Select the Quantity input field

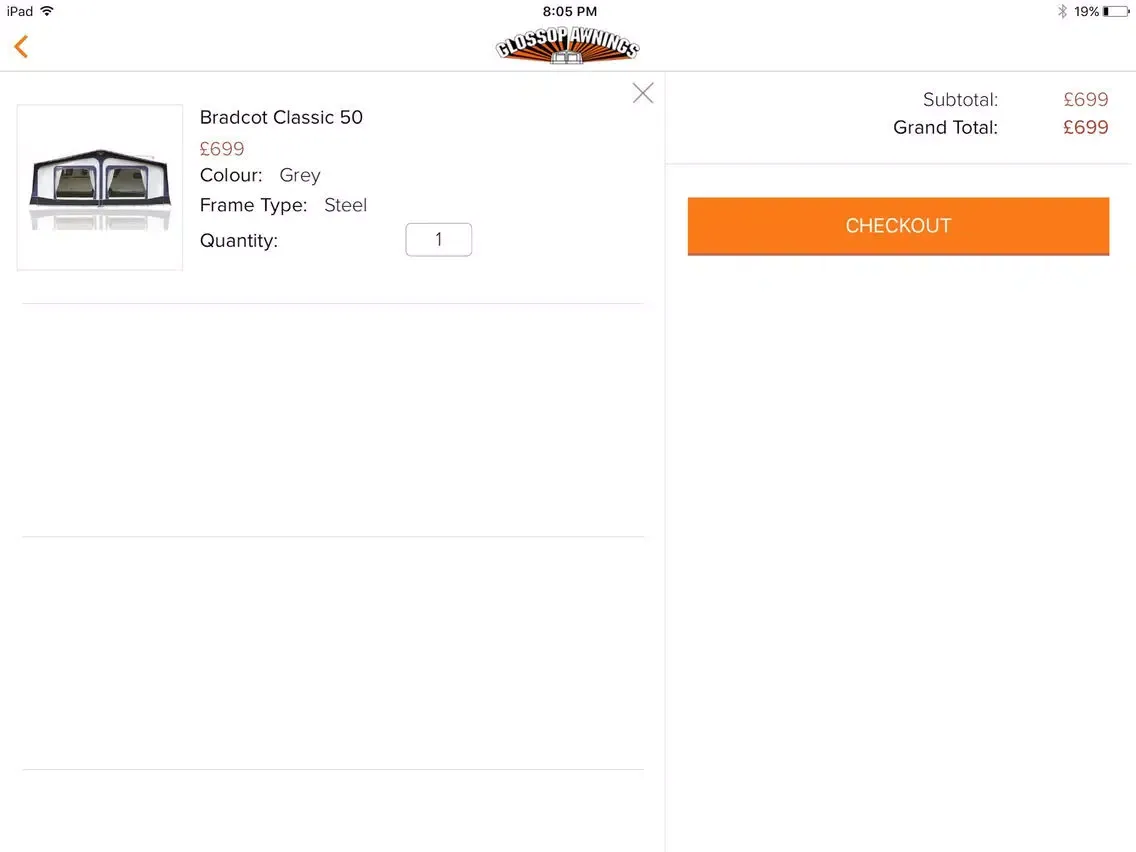tap(438, 240)
